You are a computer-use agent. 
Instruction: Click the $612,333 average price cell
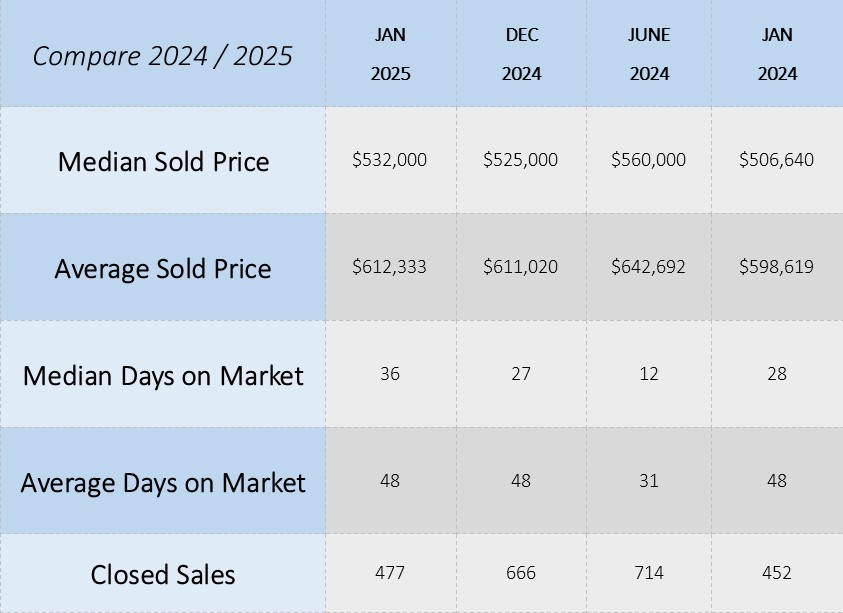point(390,267)
